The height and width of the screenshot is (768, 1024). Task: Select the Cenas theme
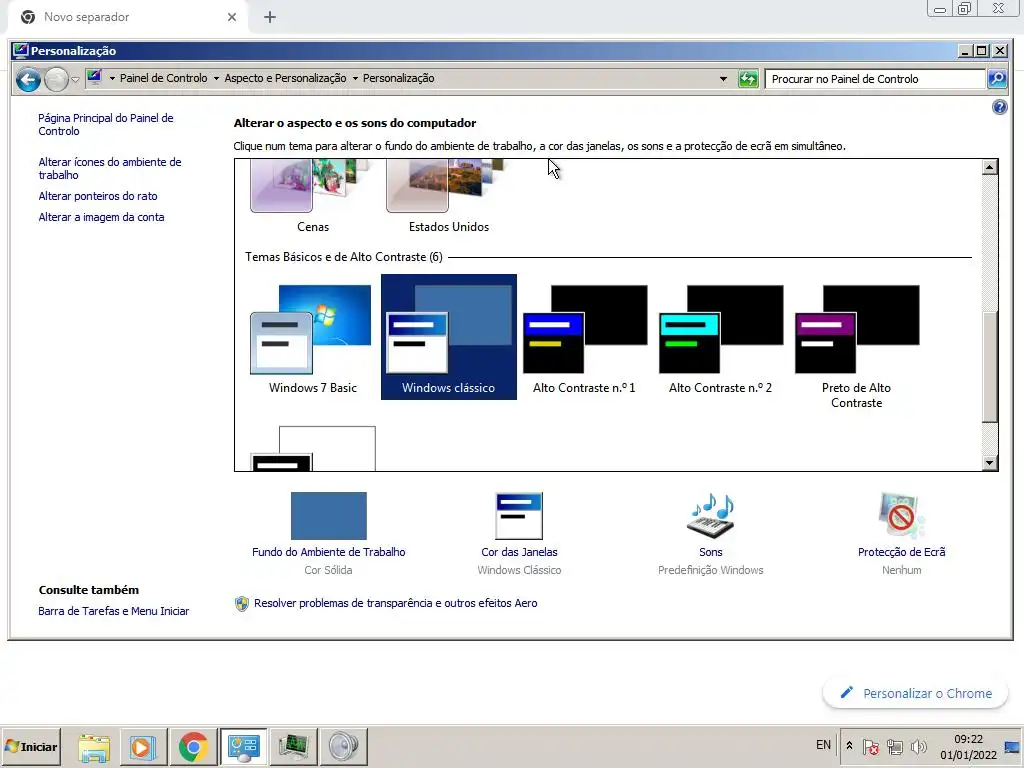[313, 197]
